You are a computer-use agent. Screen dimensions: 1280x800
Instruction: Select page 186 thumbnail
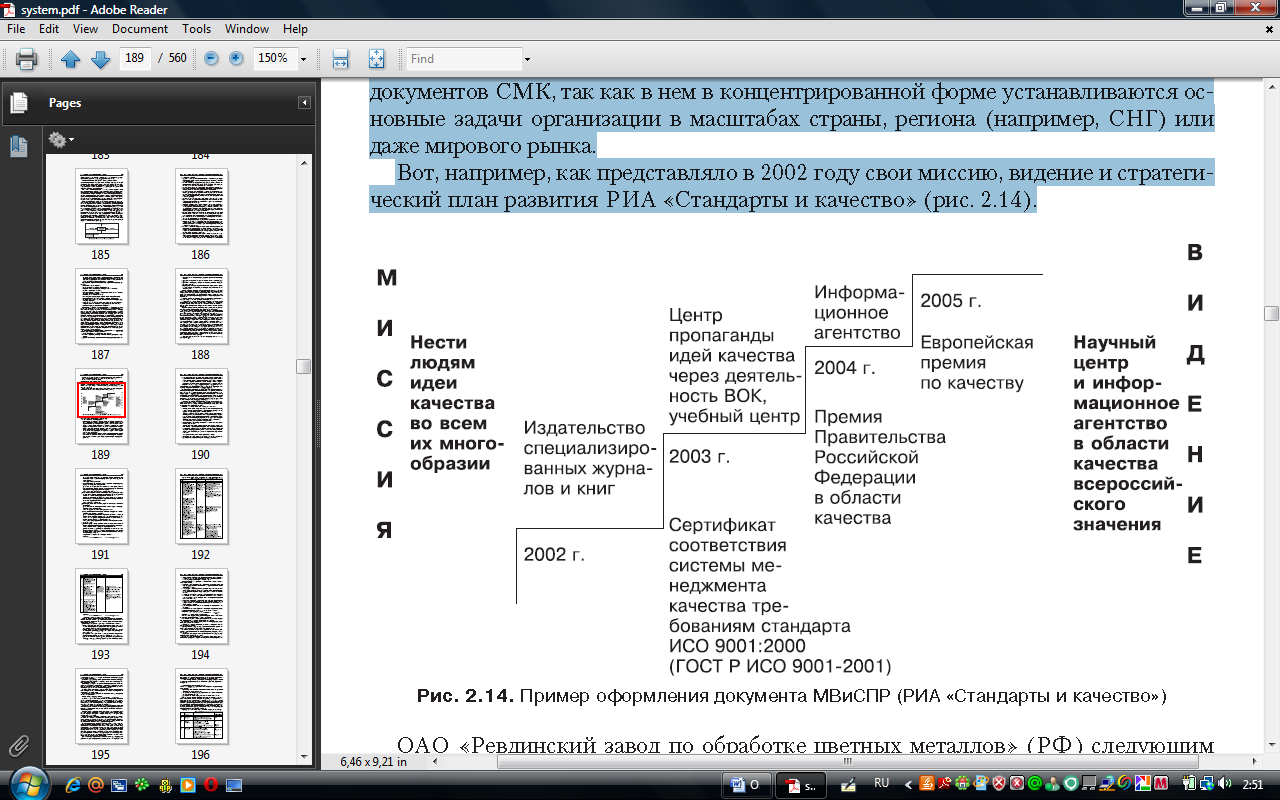[x=201, y=207]
